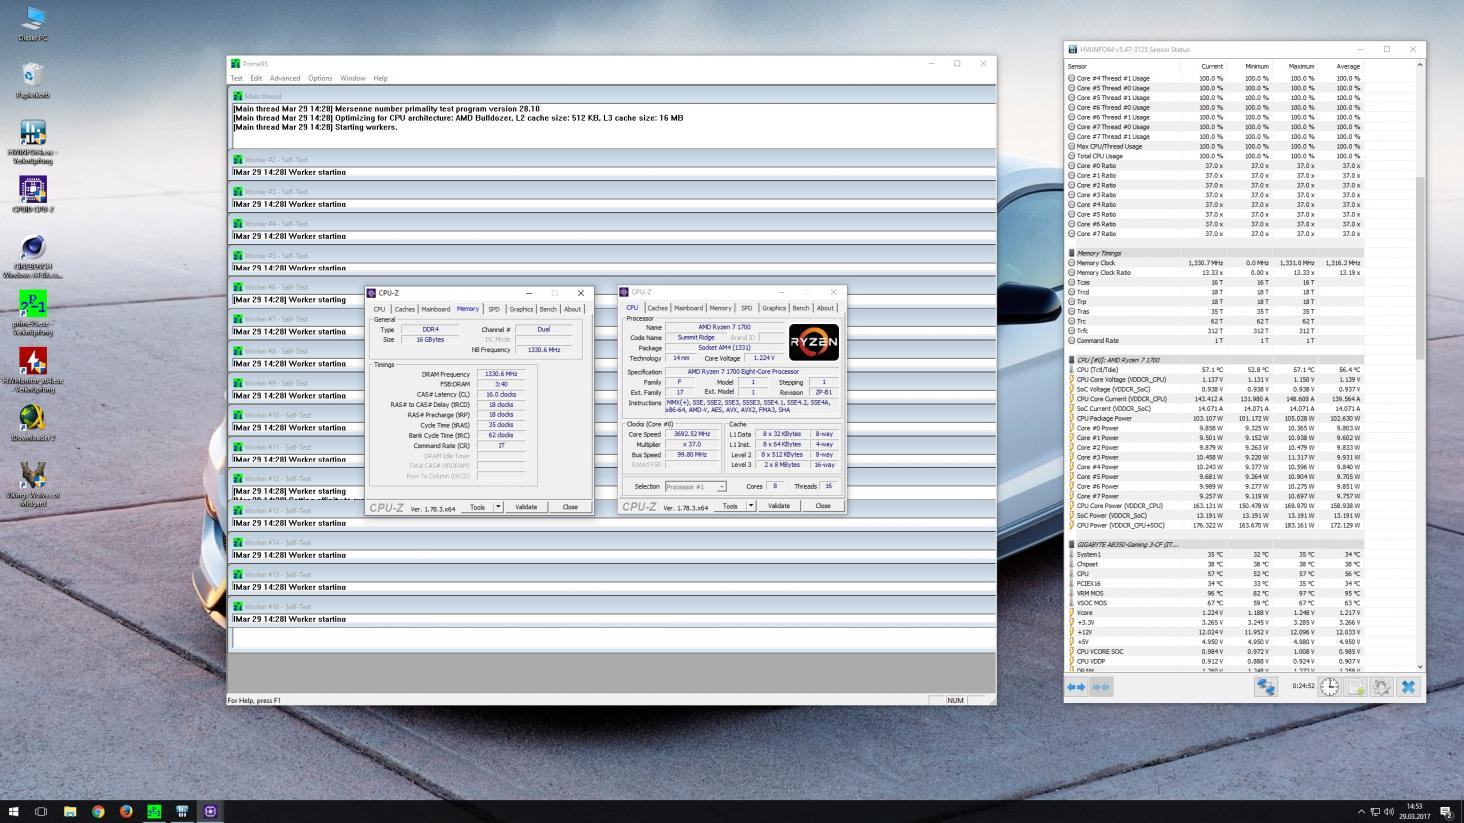Switch to Prime95 green taskbar icon

154,811
